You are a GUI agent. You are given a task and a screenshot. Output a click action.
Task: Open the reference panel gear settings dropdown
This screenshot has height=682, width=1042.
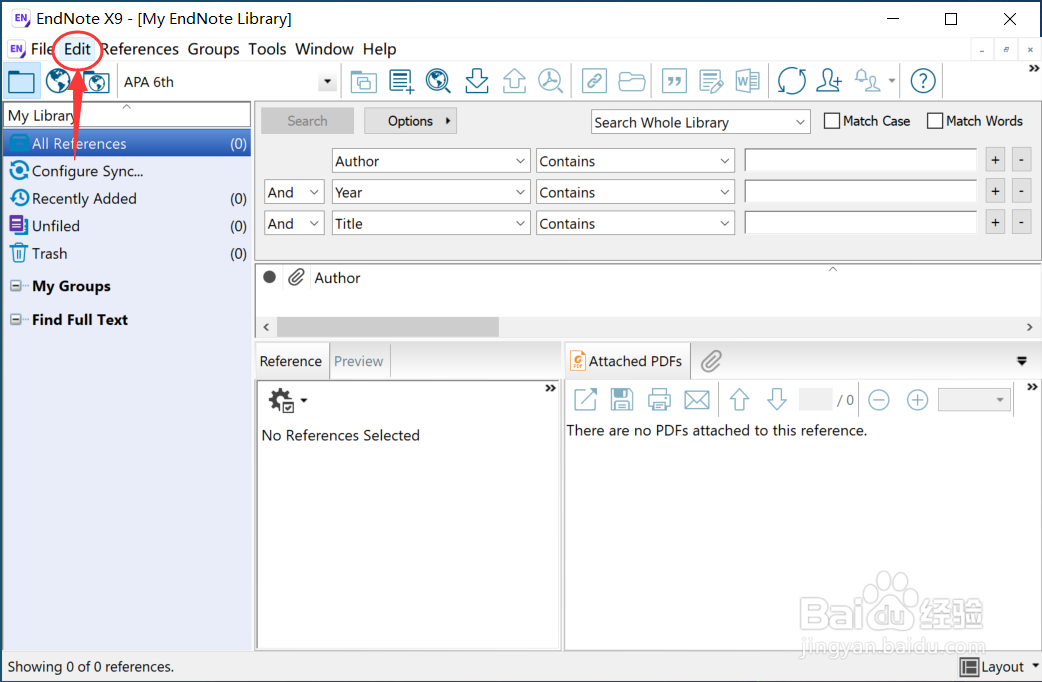[x=287, y=400]
